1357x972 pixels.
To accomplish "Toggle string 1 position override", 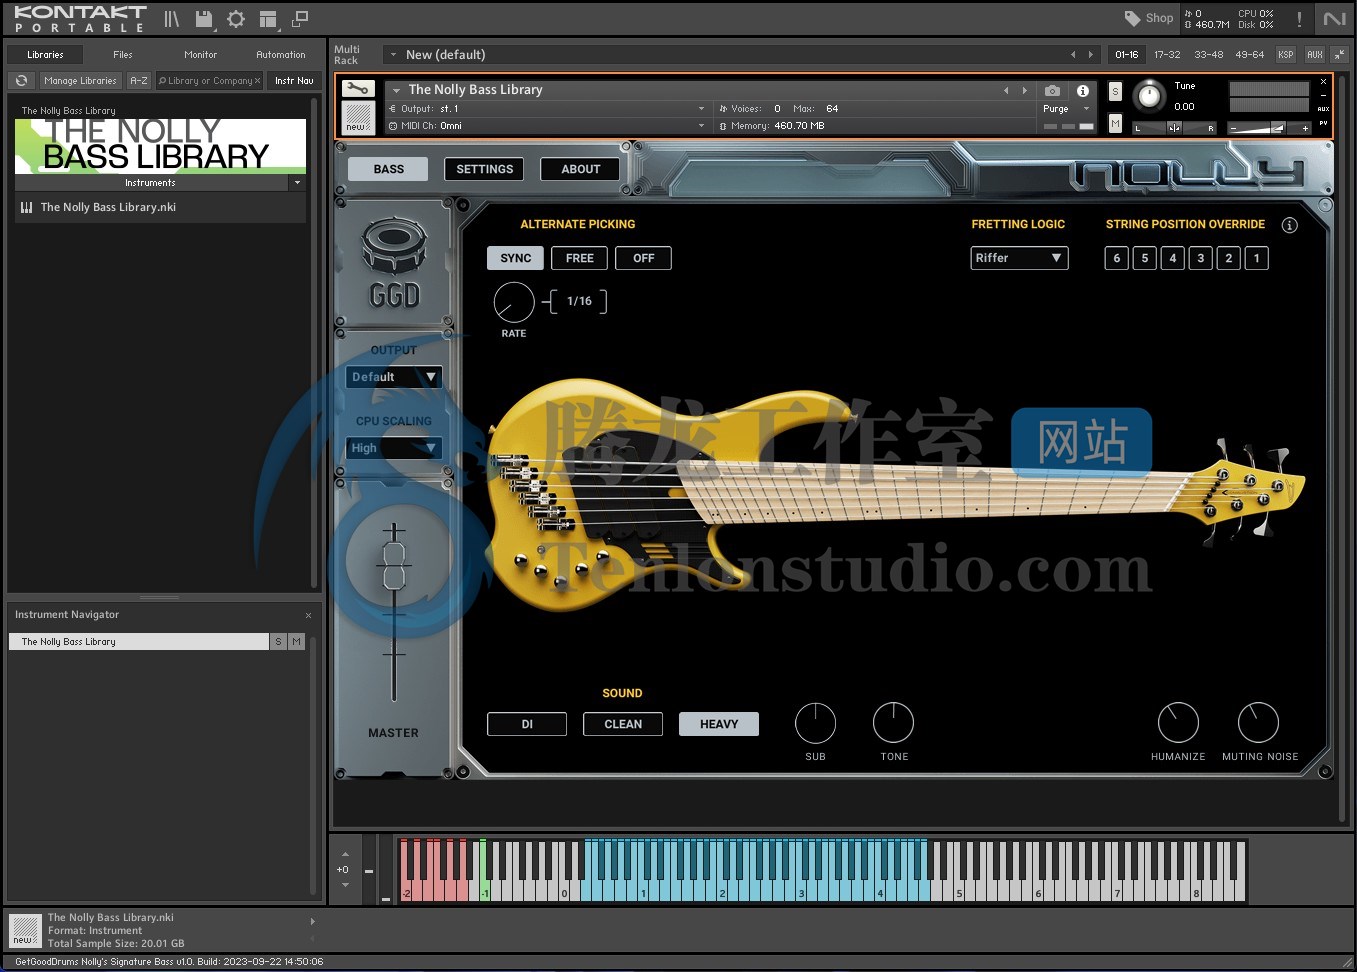I will pos(1257,258).
